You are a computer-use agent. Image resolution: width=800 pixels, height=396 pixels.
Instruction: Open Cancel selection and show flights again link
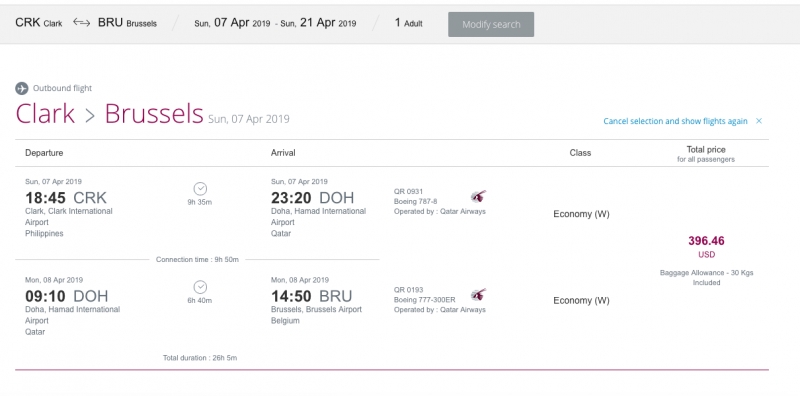tap(675, 121)
